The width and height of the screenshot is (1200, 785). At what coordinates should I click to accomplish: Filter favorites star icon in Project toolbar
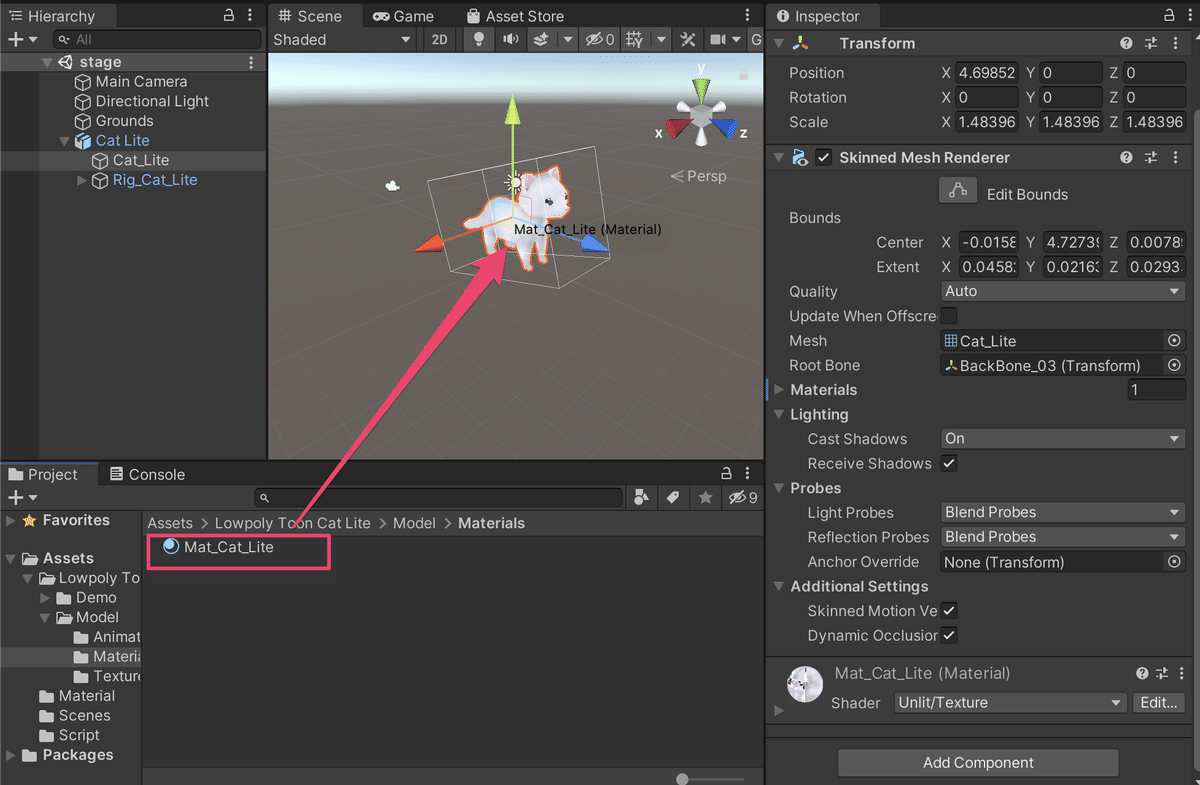[705, 497]
